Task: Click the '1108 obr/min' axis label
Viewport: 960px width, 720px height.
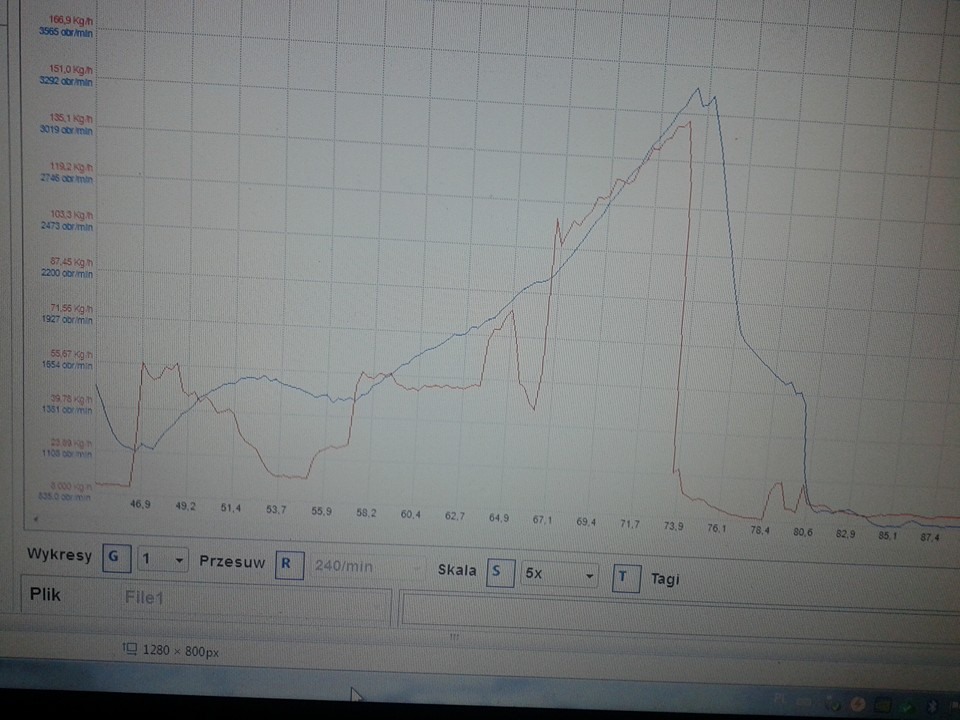Action: click(67, 454)
